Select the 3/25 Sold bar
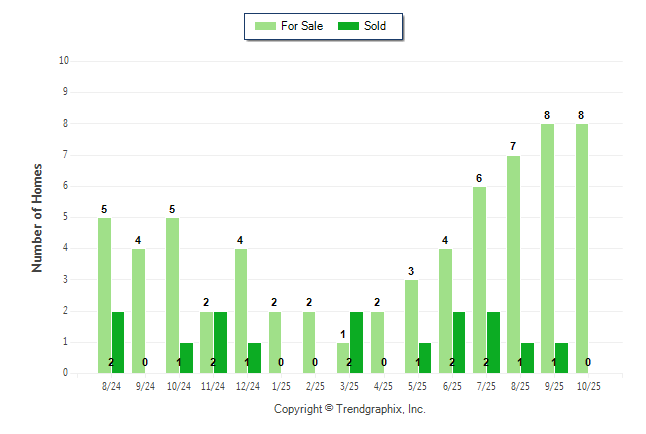Image resolution: width=646 pixels, height=434 pixels. click(357, 342)
